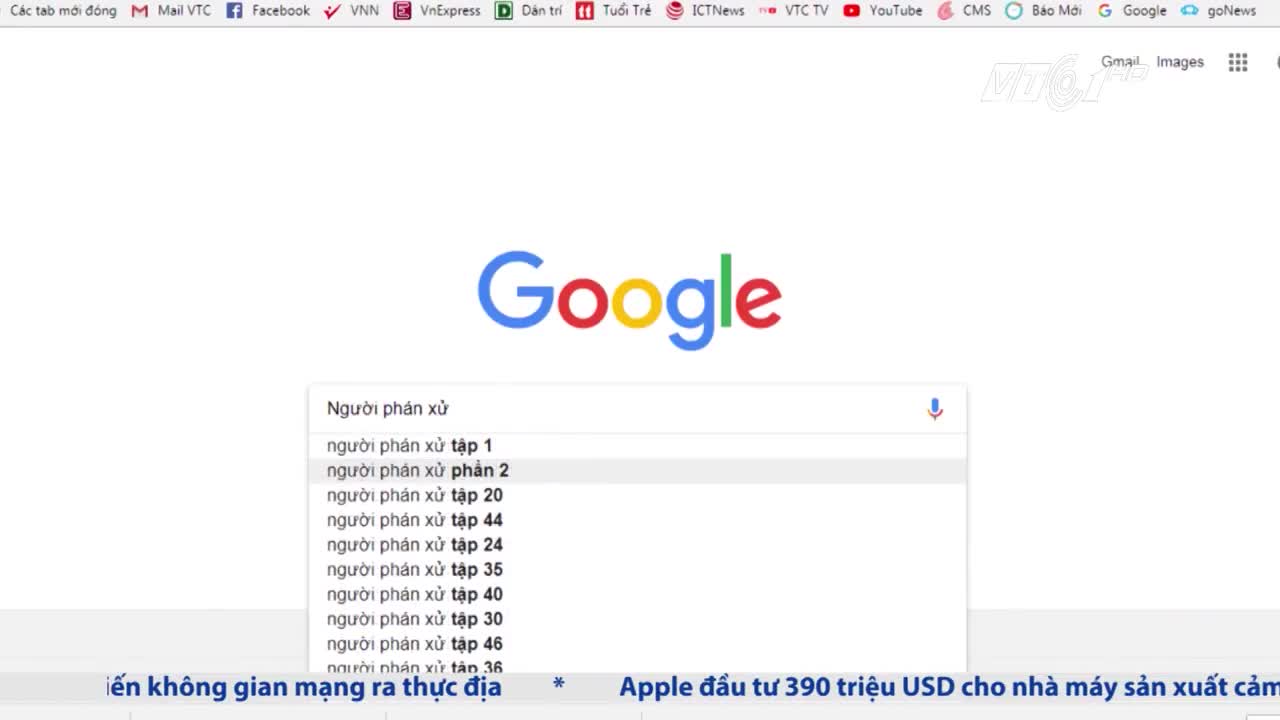
Task: Open the Tuổi Trẻ bookmark
Action: [x=614, y=11]
